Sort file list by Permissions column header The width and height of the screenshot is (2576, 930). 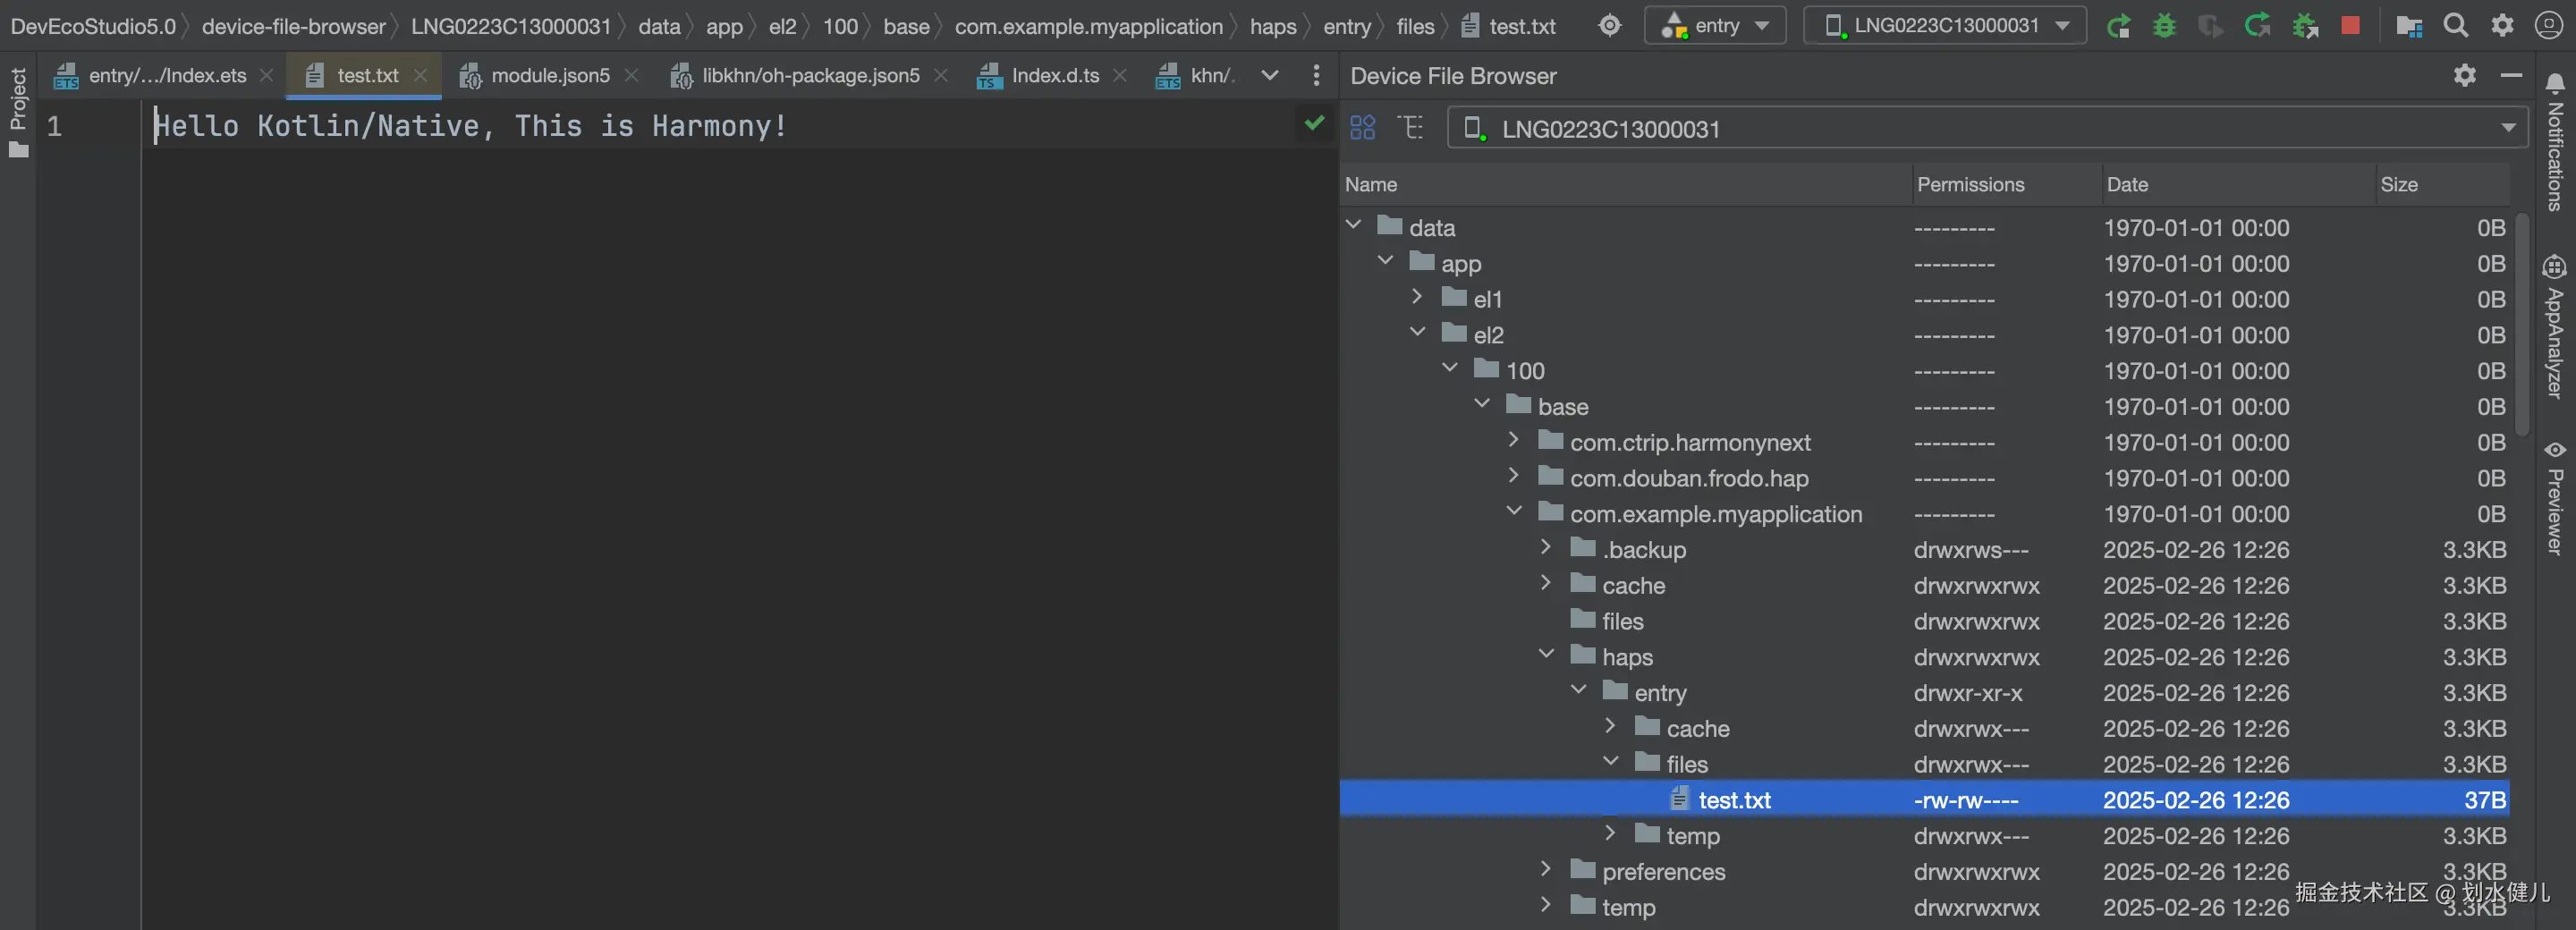click(x=2005, y=184)
